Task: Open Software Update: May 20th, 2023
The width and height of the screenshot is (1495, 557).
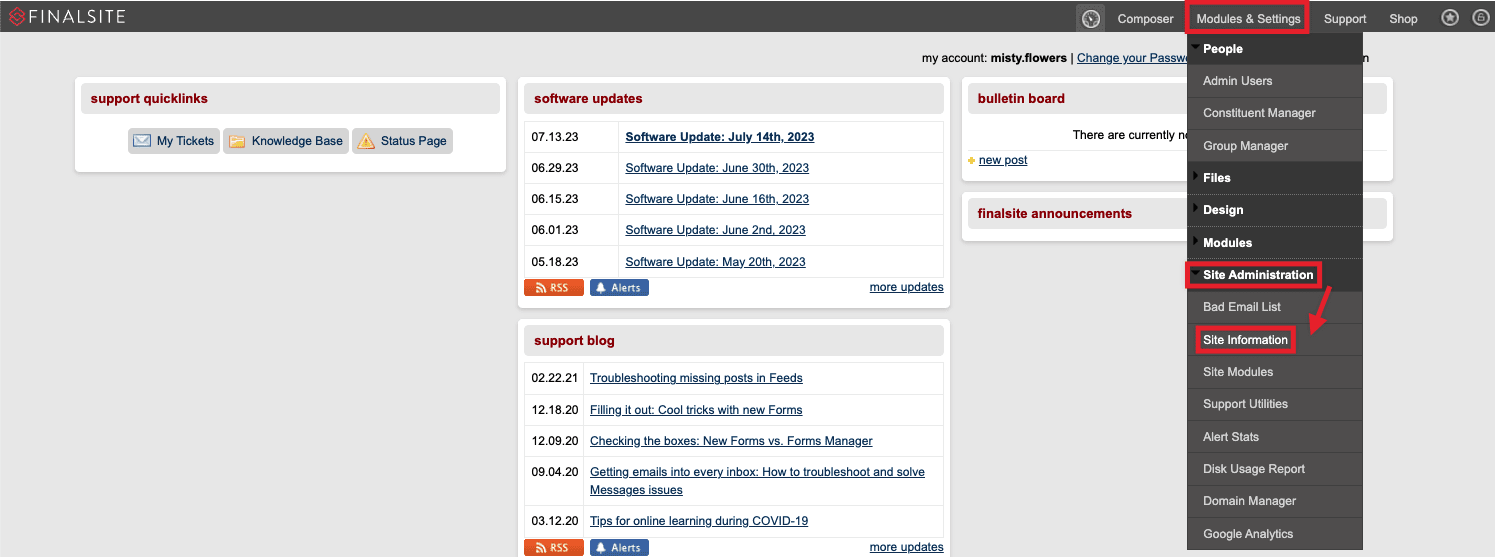Action: click(715, 262)
